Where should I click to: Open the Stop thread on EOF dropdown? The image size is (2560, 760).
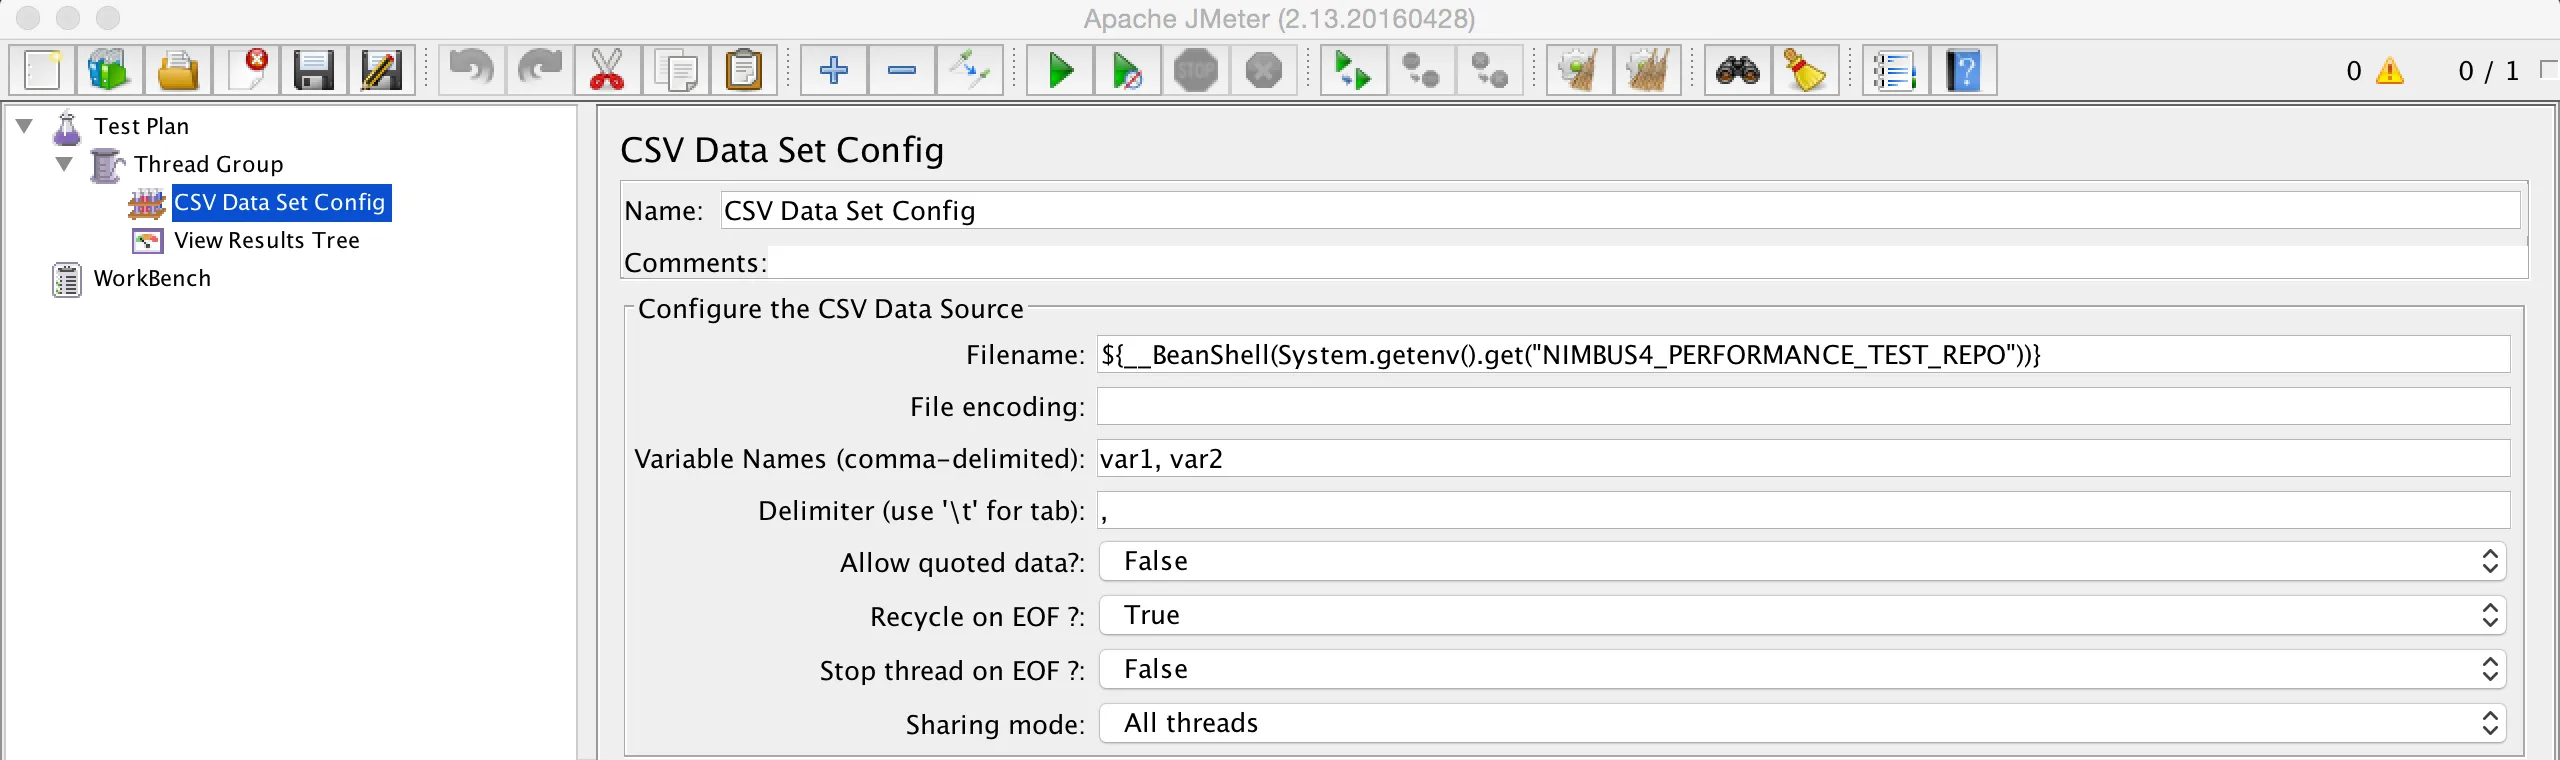pos(1802,669)
